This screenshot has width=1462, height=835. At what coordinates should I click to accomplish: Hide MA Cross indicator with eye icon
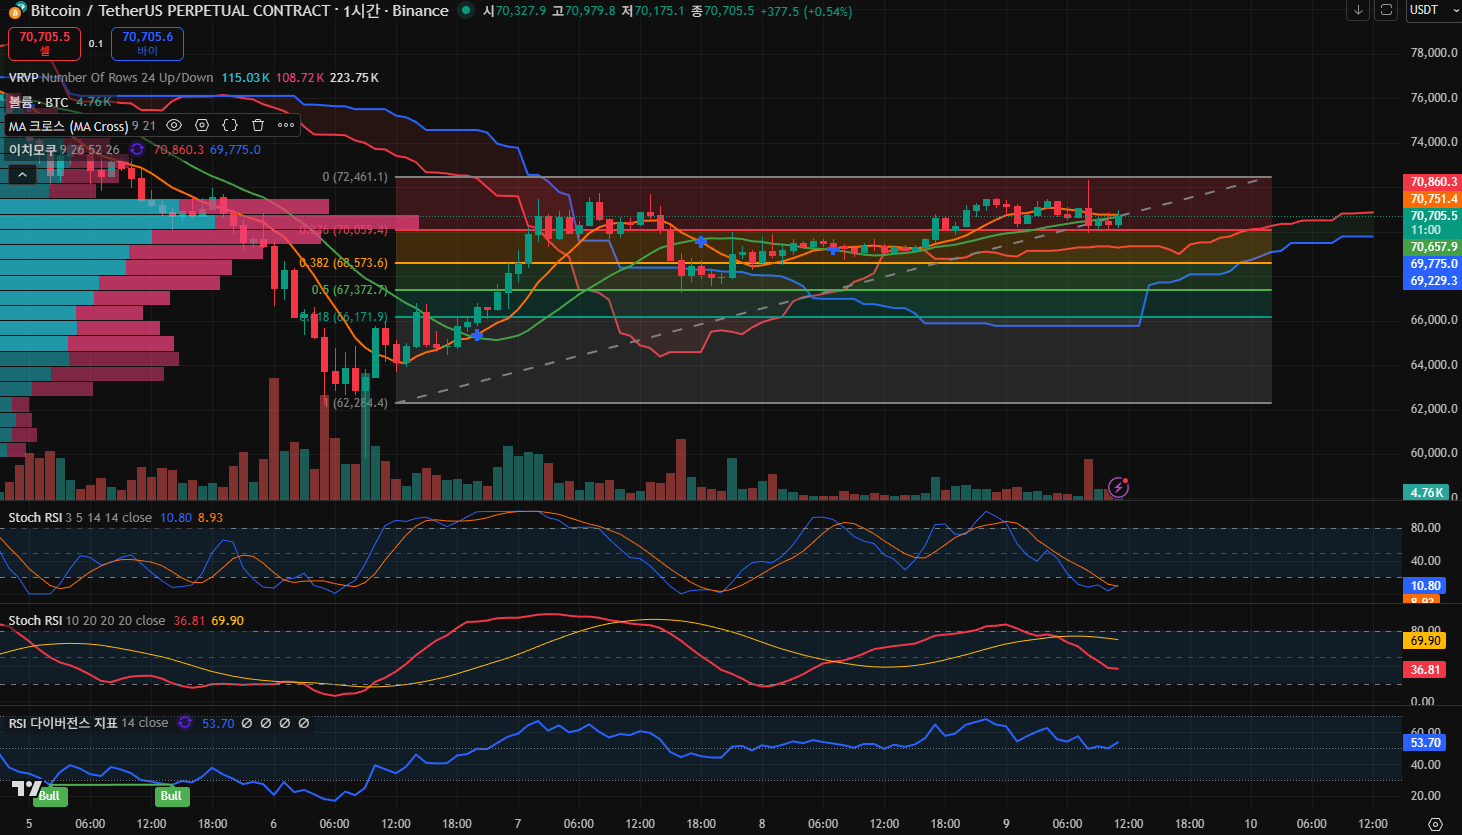point(174,125)
